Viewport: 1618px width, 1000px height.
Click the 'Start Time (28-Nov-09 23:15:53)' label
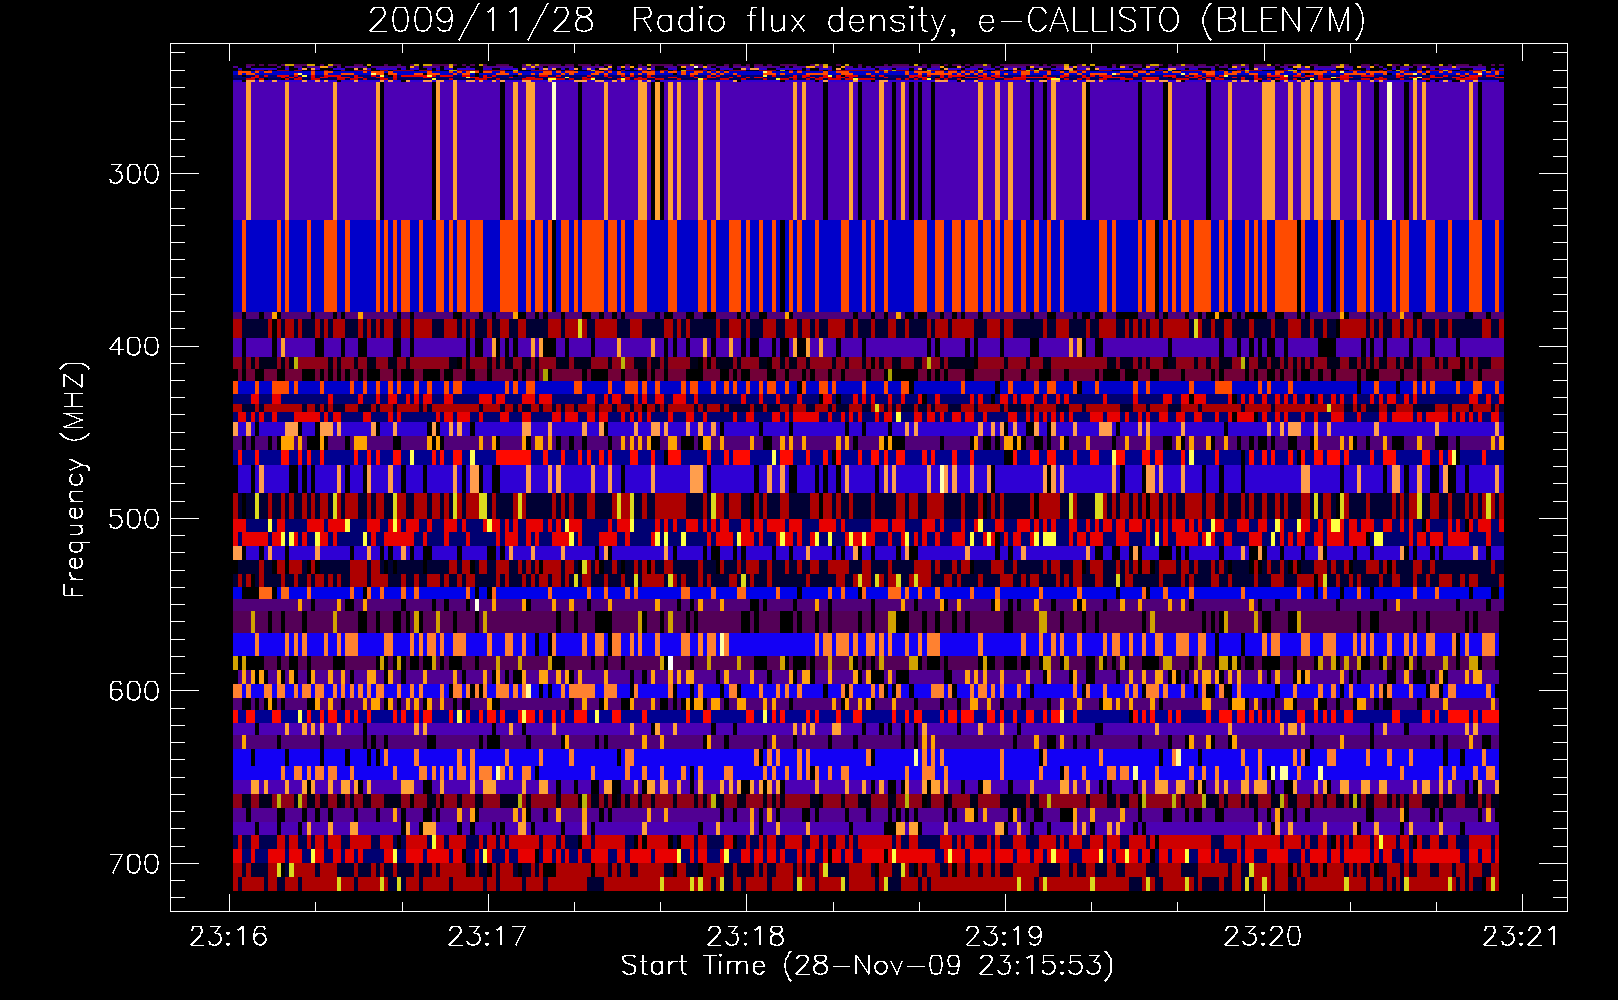[867, 966]
